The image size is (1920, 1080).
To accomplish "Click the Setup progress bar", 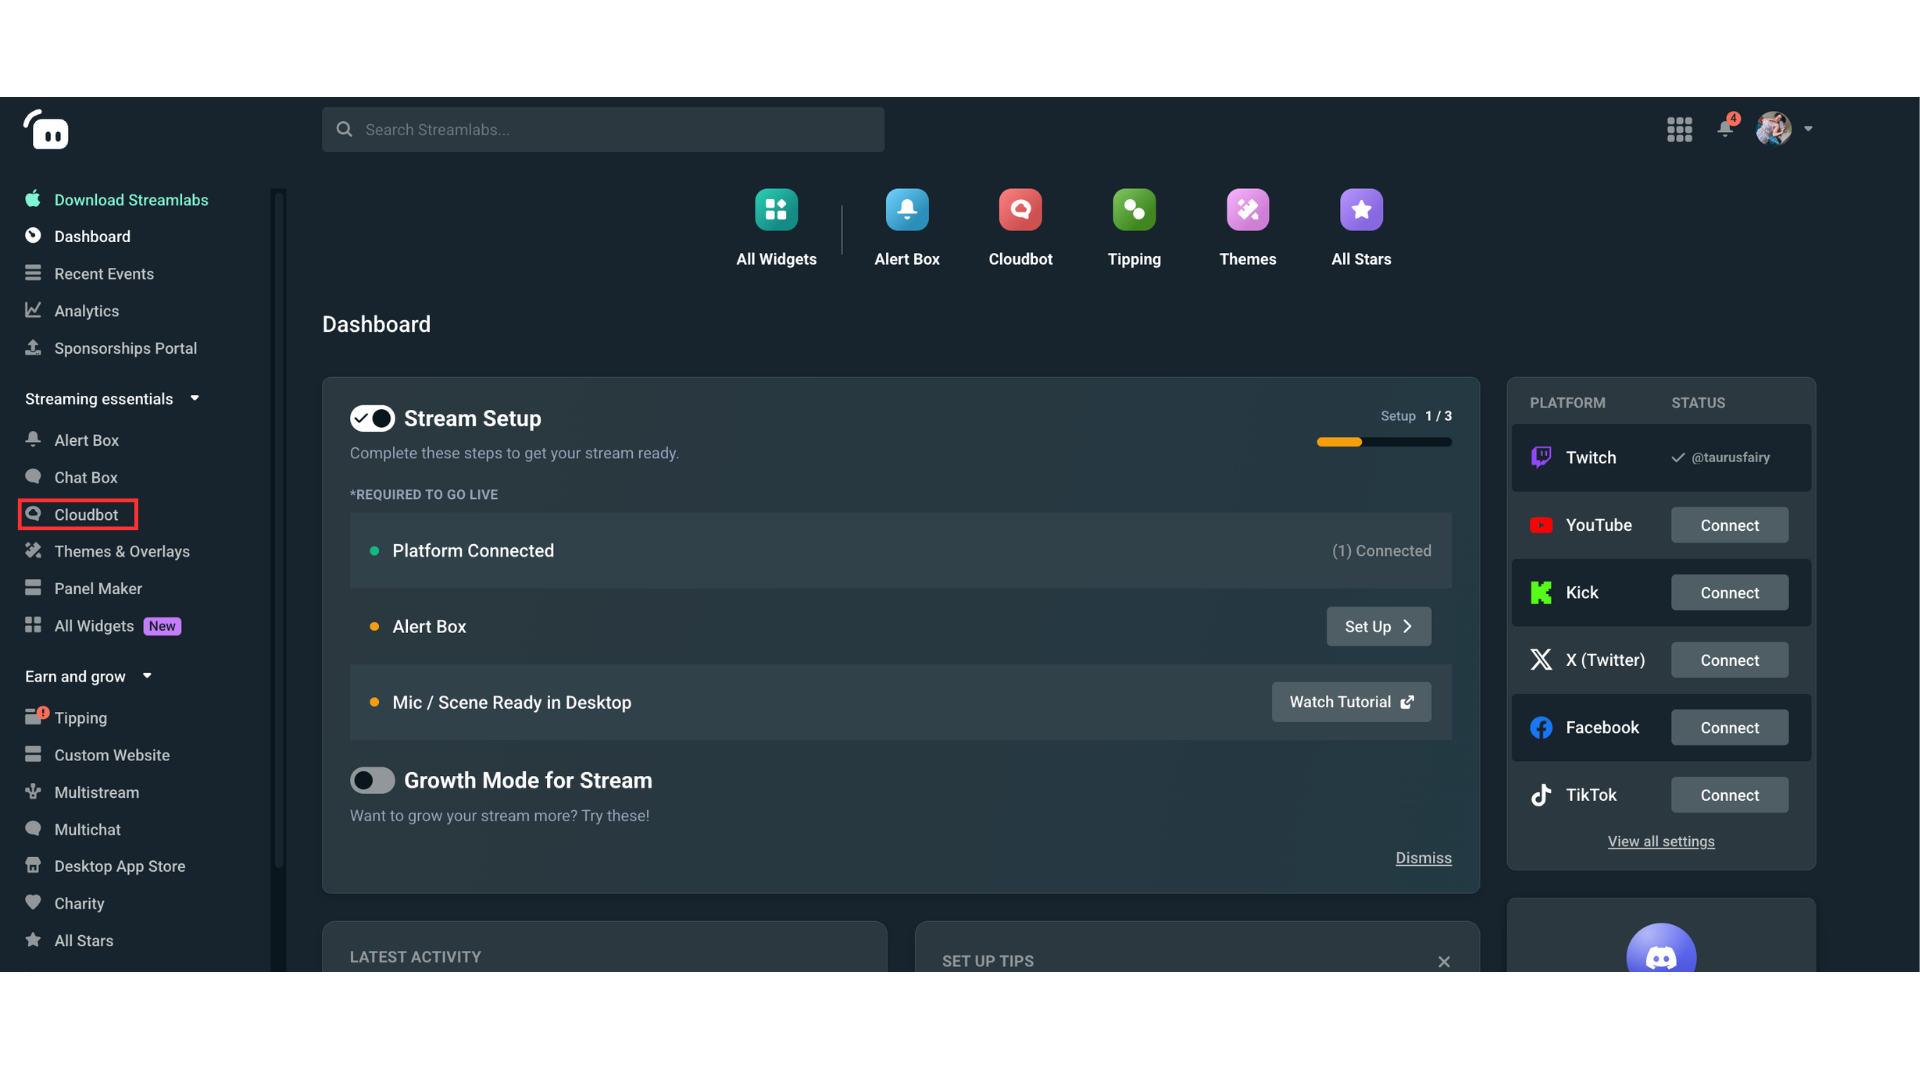I will [1384, 442].
